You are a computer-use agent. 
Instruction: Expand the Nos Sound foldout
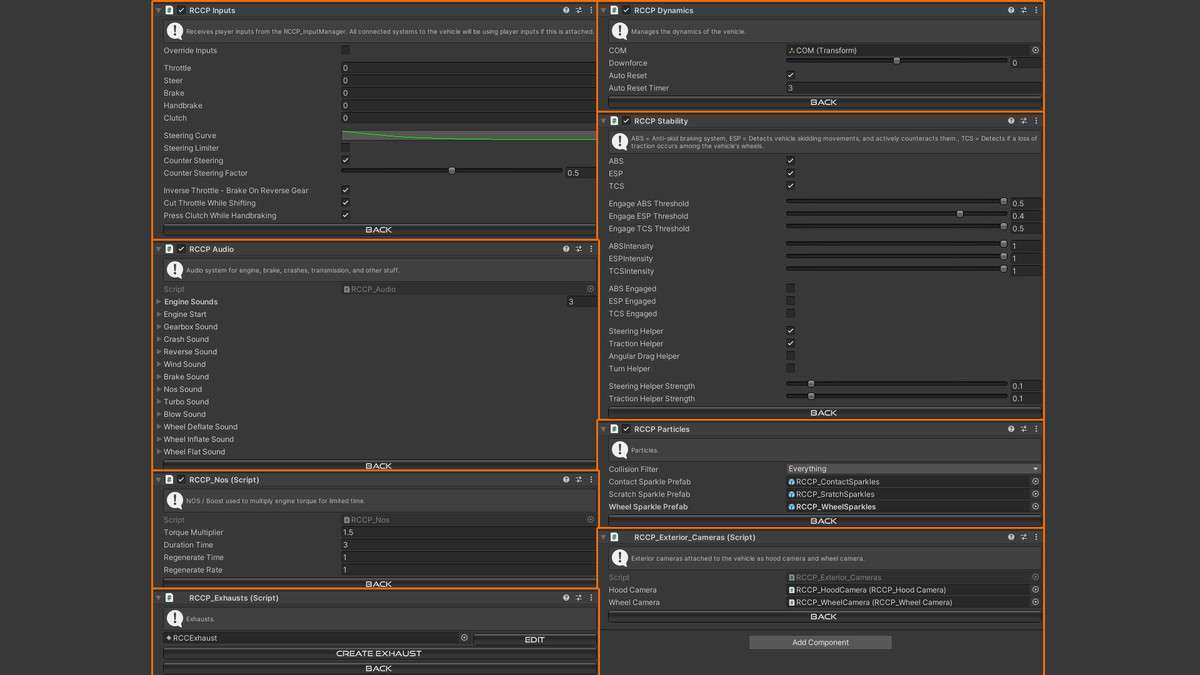point(159,389)
